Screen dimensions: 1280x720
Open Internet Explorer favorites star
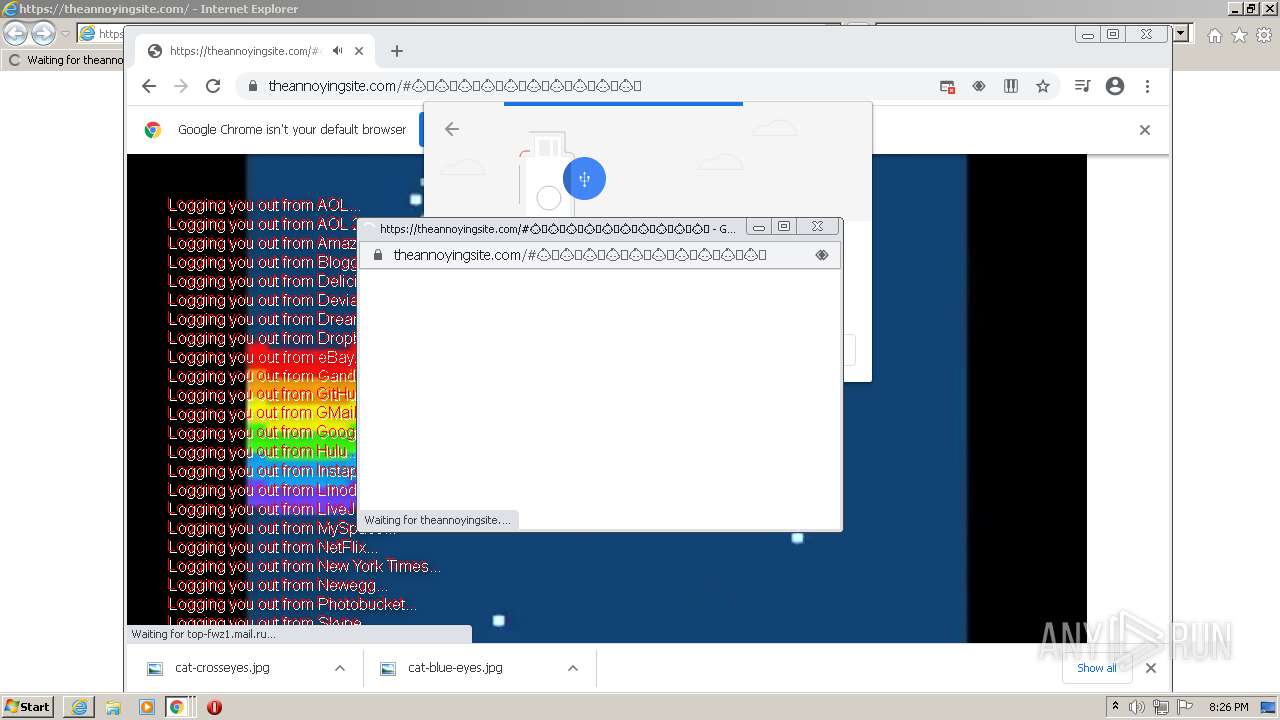[1239, 35]
